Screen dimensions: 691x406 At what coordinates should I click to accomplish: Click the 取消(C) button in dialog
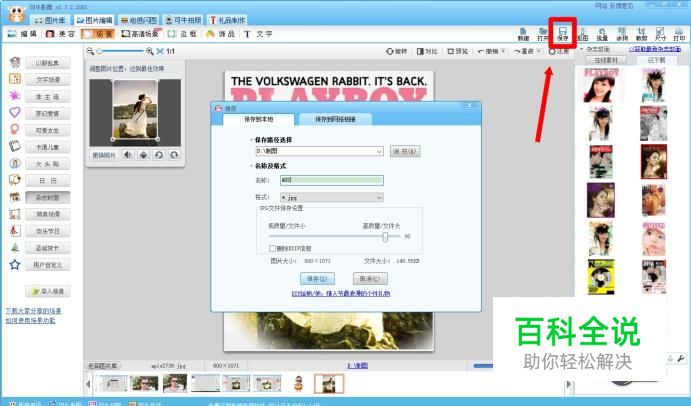click(370, 279)
